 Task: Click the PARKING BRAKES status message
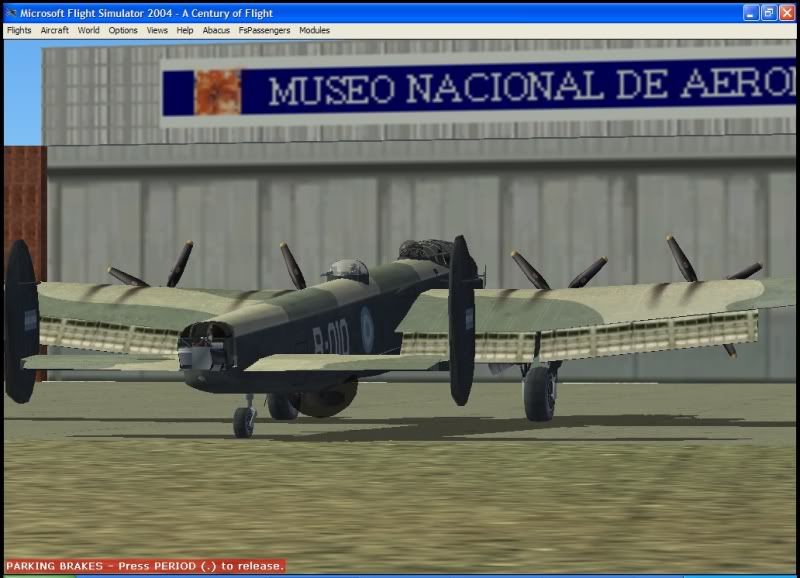click(145, 566)
